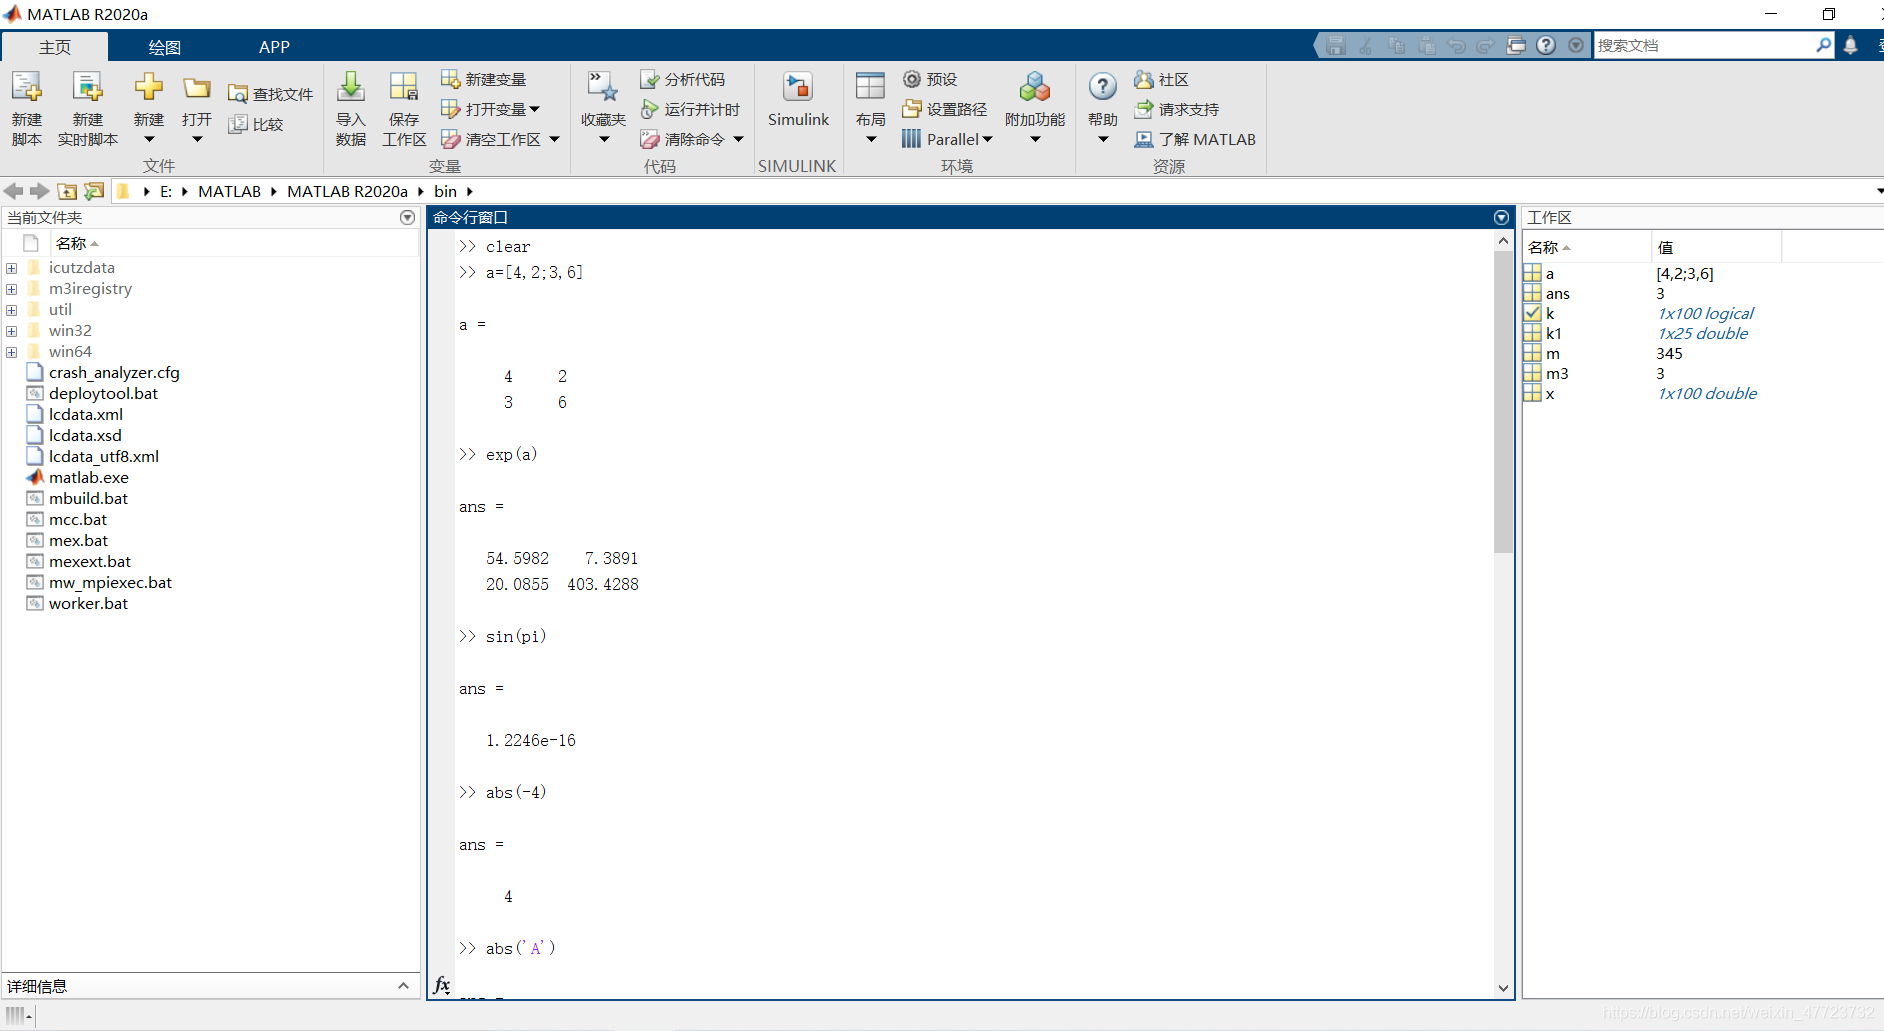The width and height of the screenshot is (1884, 1031).
Task: Click the 导入数据 (Import Data) icon
Action: tap(350, 89)
